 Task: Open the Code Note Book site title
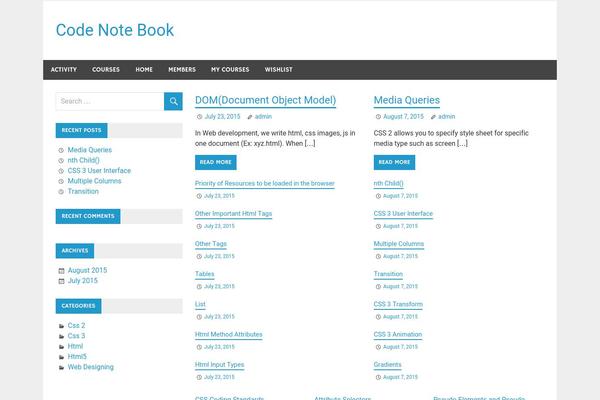[115, 30]
